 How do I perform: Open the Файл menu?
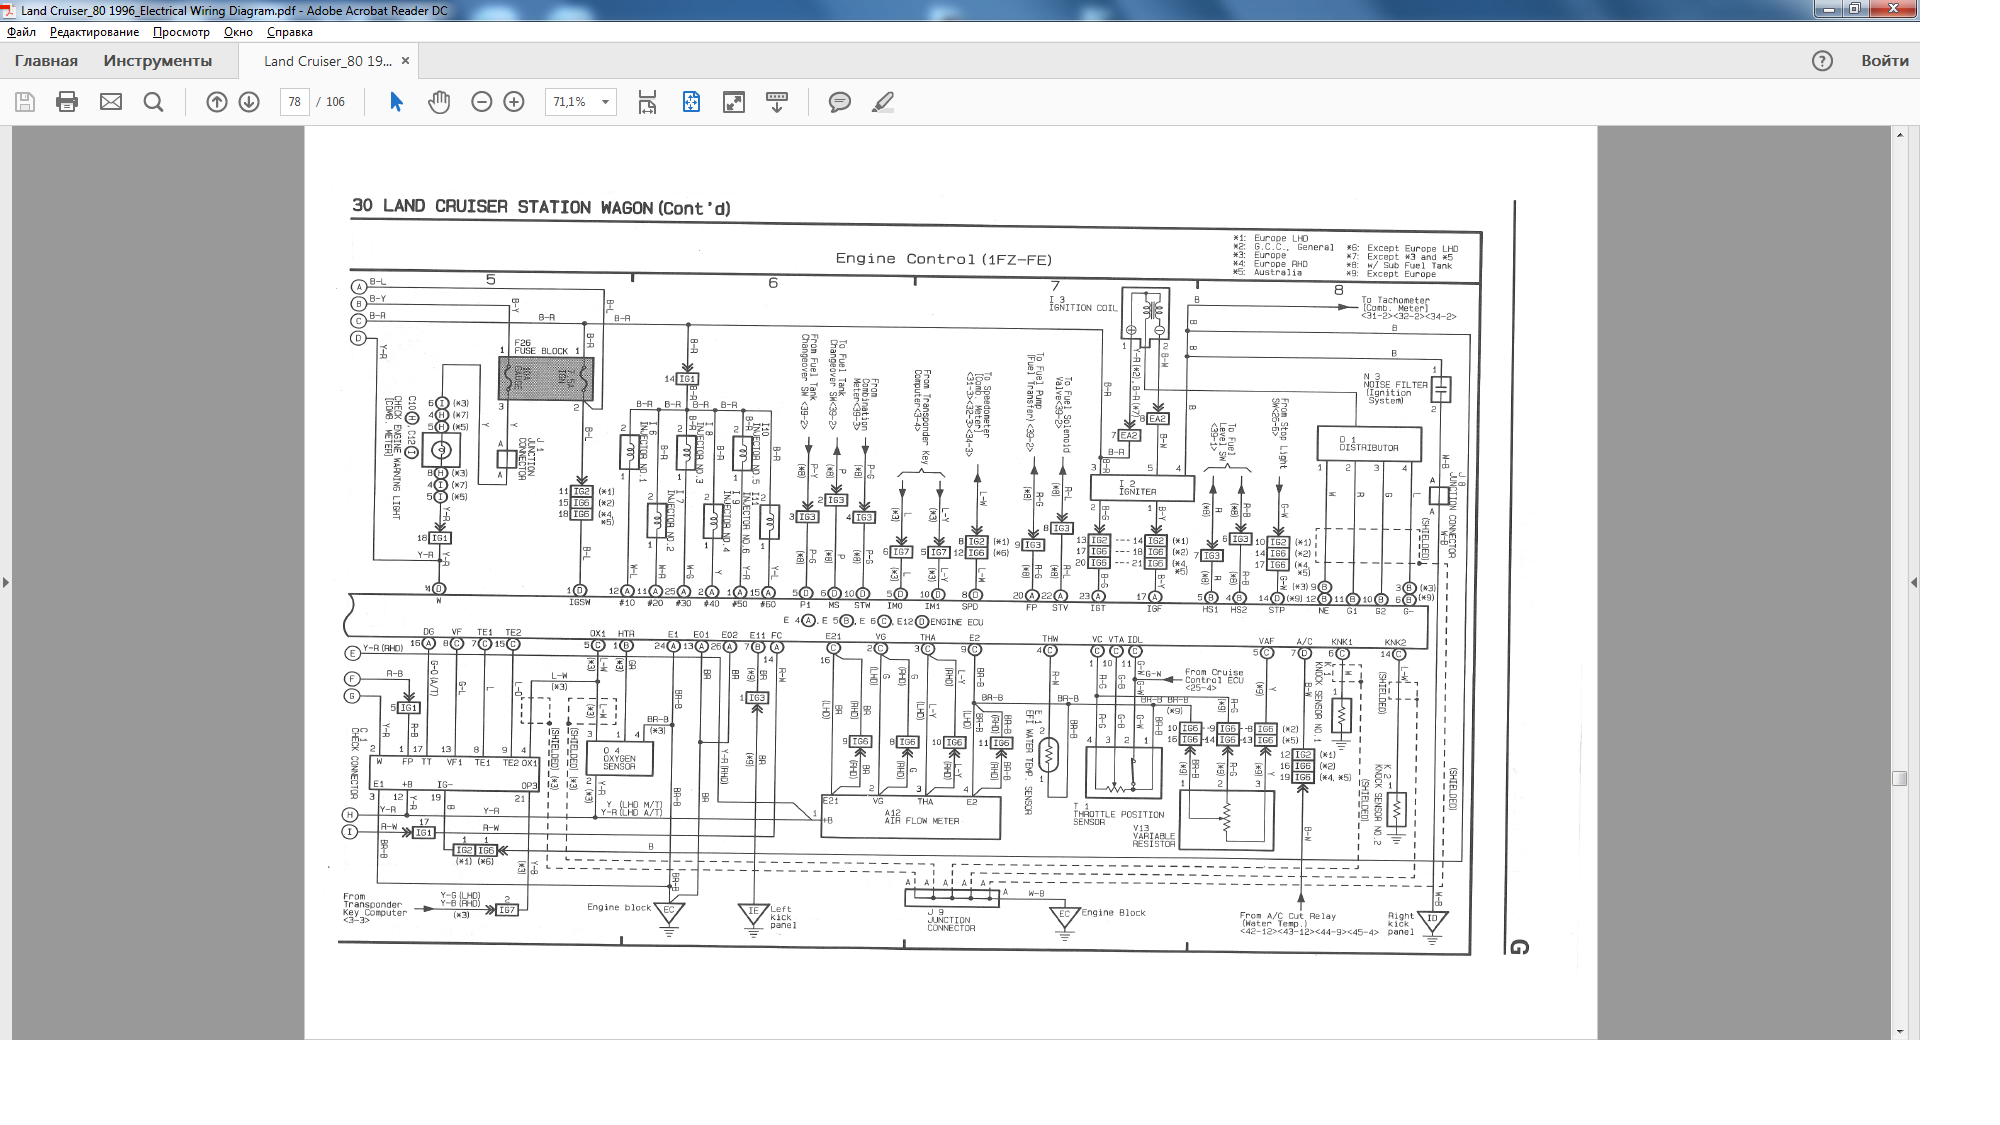[x=21, y=32]
